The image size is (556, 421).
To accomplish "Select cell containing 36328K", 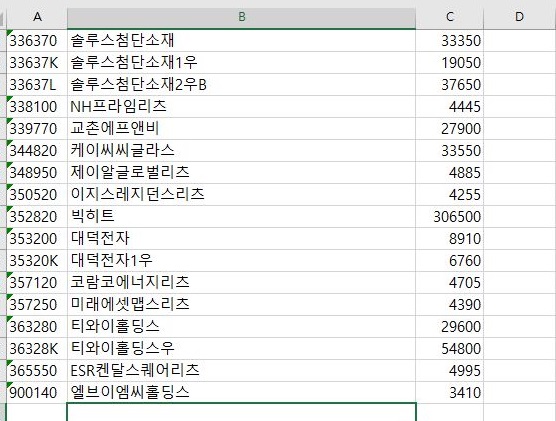I will point(37,349).
